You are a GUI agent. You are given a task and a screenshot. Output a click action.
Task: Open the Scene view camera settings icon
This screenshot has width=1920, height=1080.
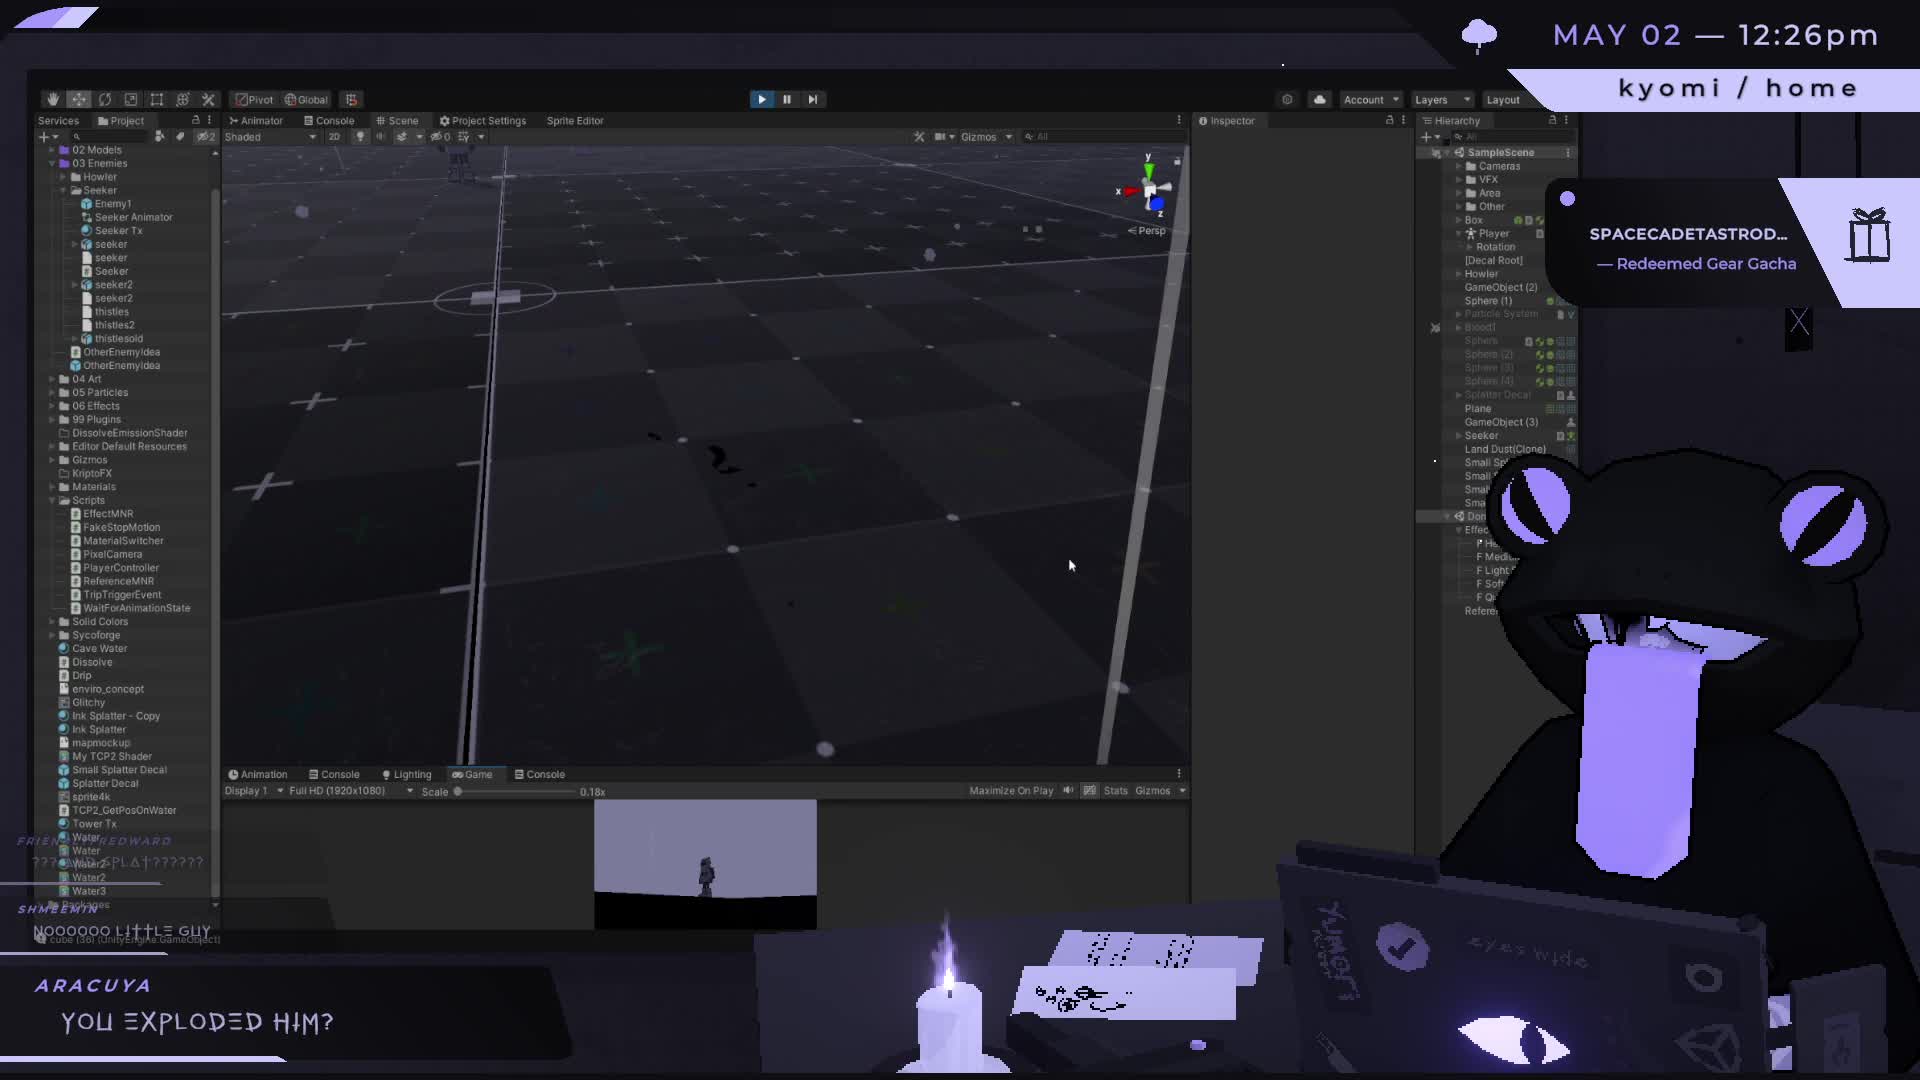tap(944, 136)
